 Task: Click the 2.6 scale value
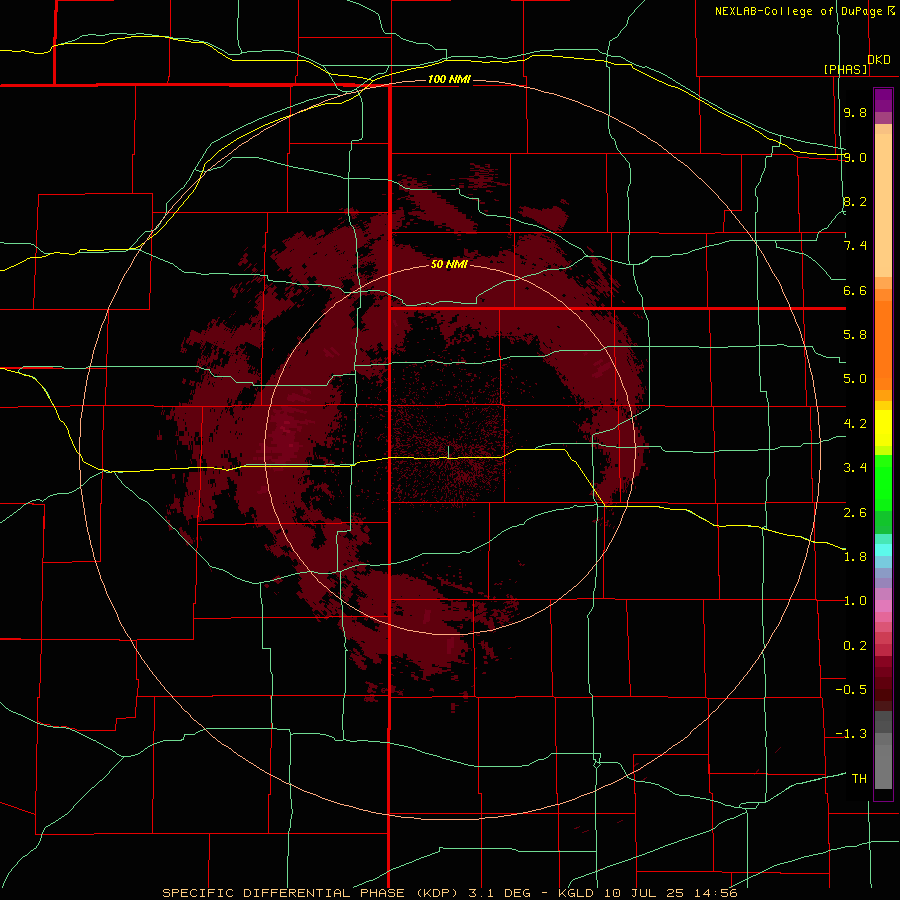point(855,513)
